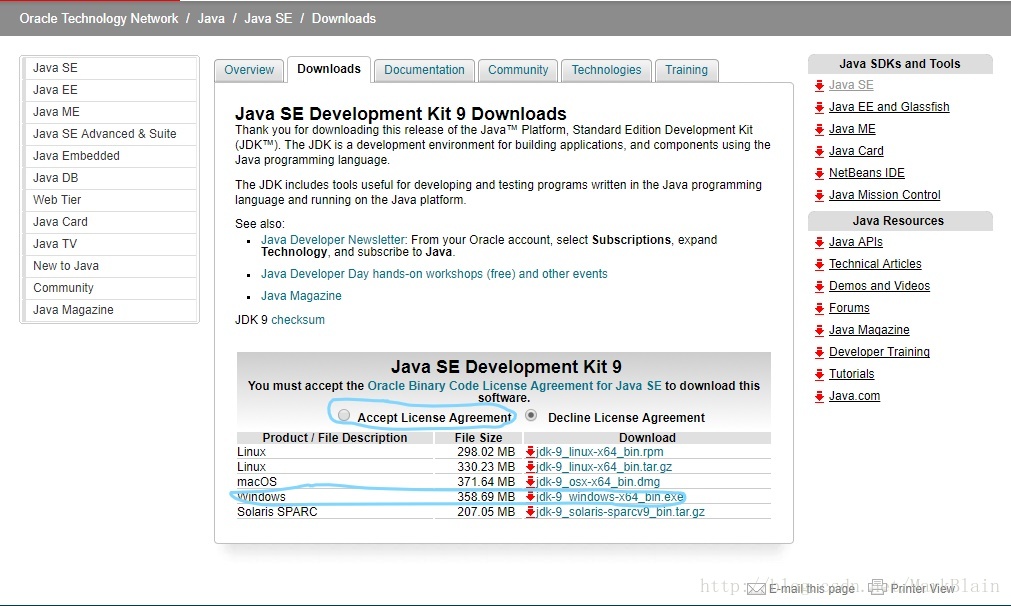Switch to the Documentation tab
This screenshot has width=1011, height=606.
pyautogui.click(x=424, y=70)
